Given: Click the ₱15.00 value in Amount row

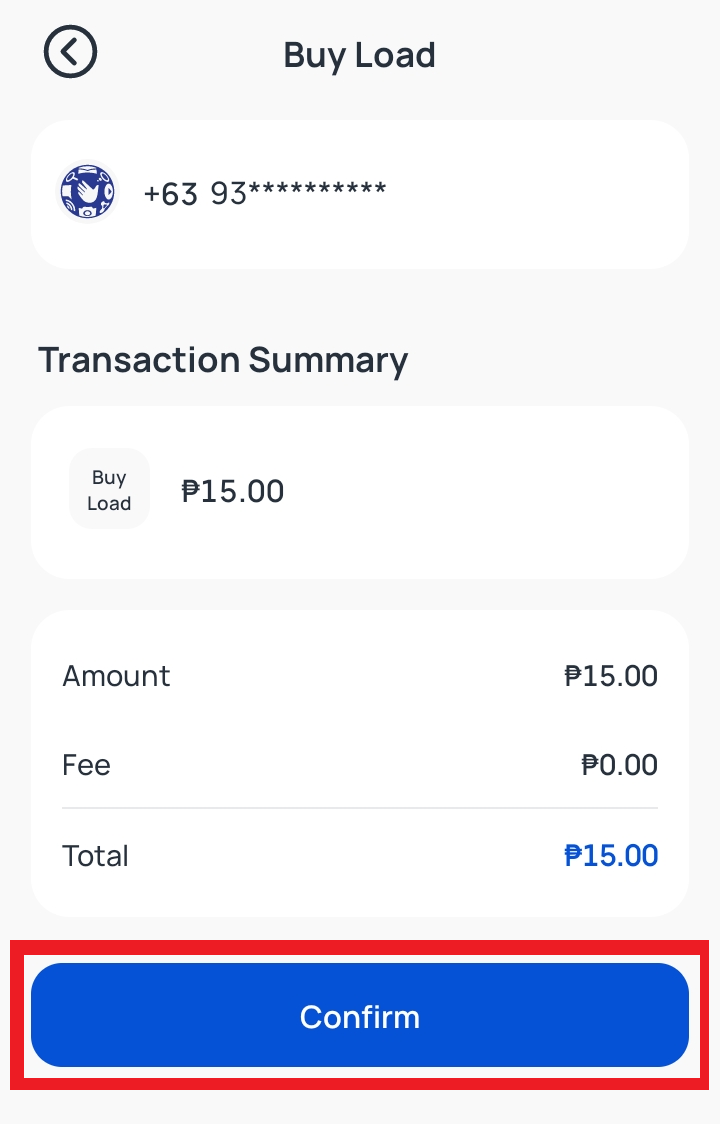Looking at the screenshot, I should click(611, 676).
